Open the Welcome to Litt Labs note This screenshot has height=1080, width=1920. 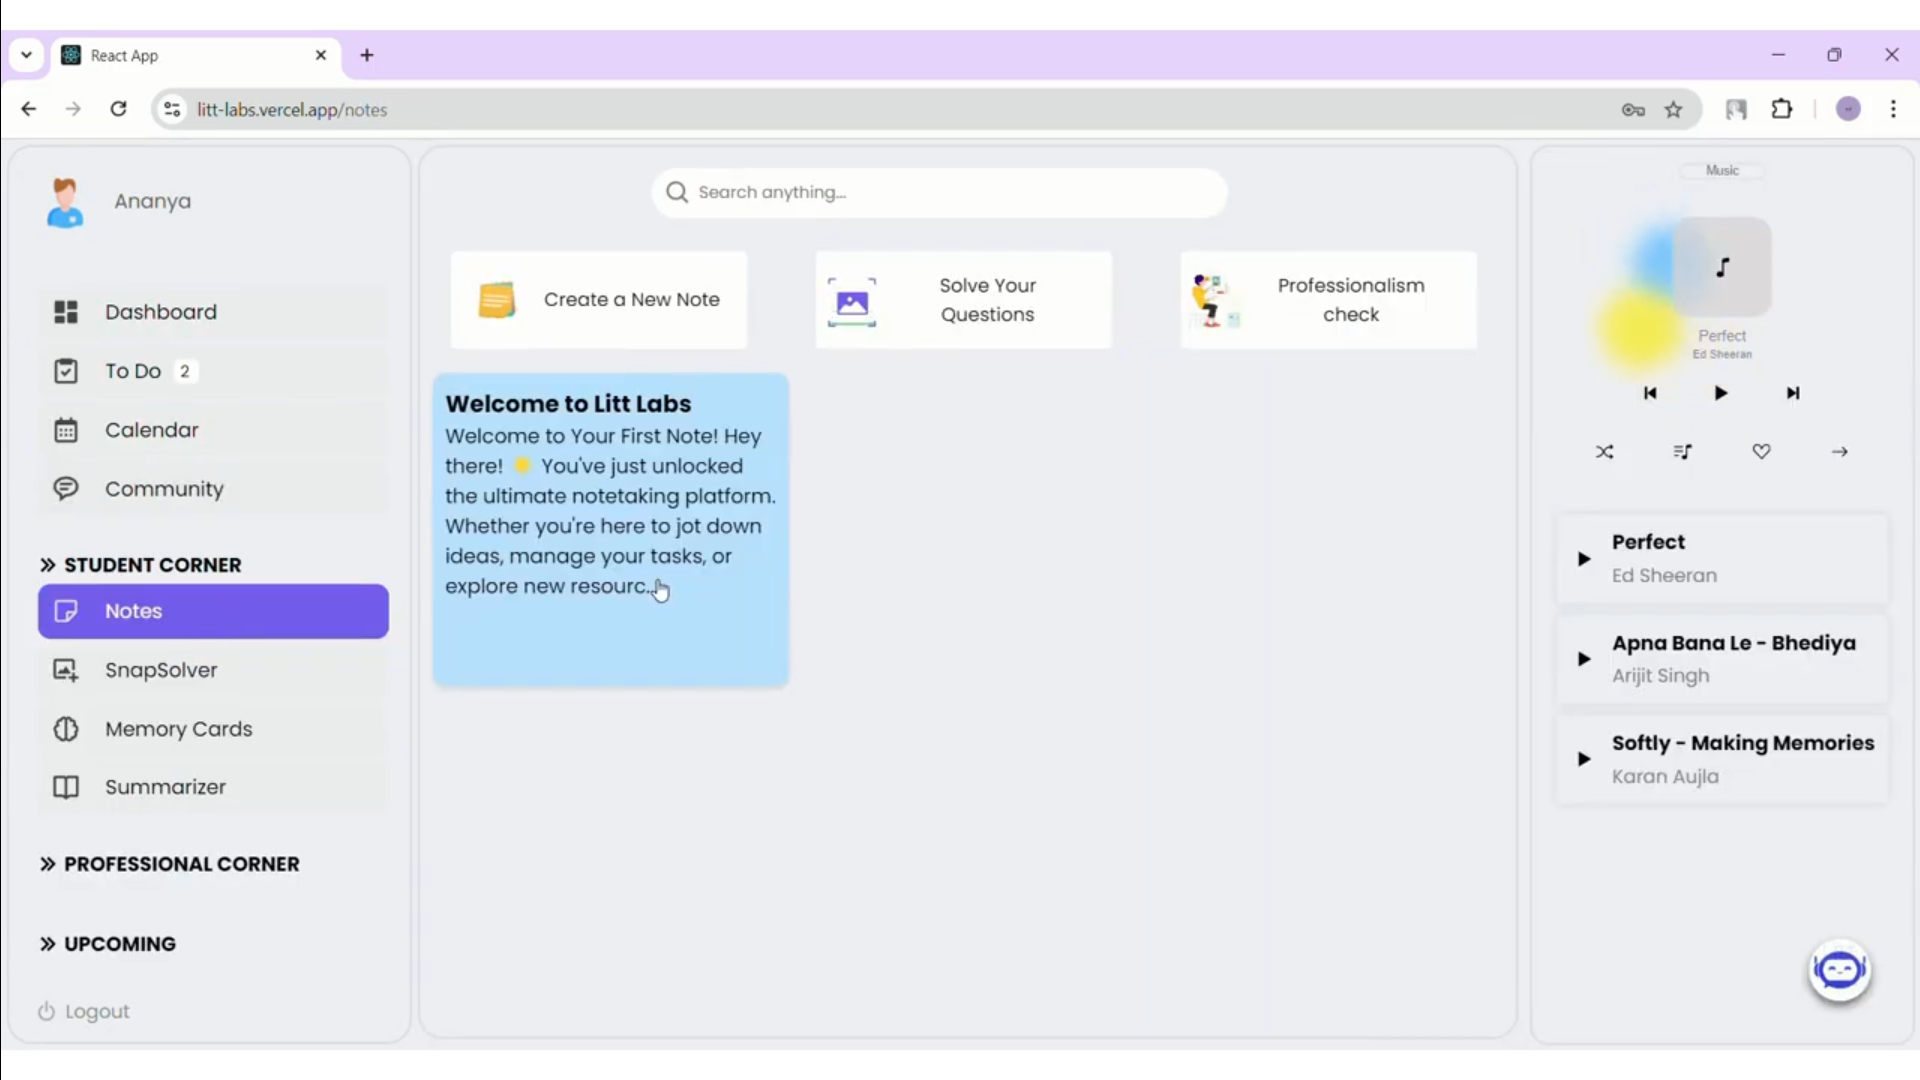pos(610,530)
